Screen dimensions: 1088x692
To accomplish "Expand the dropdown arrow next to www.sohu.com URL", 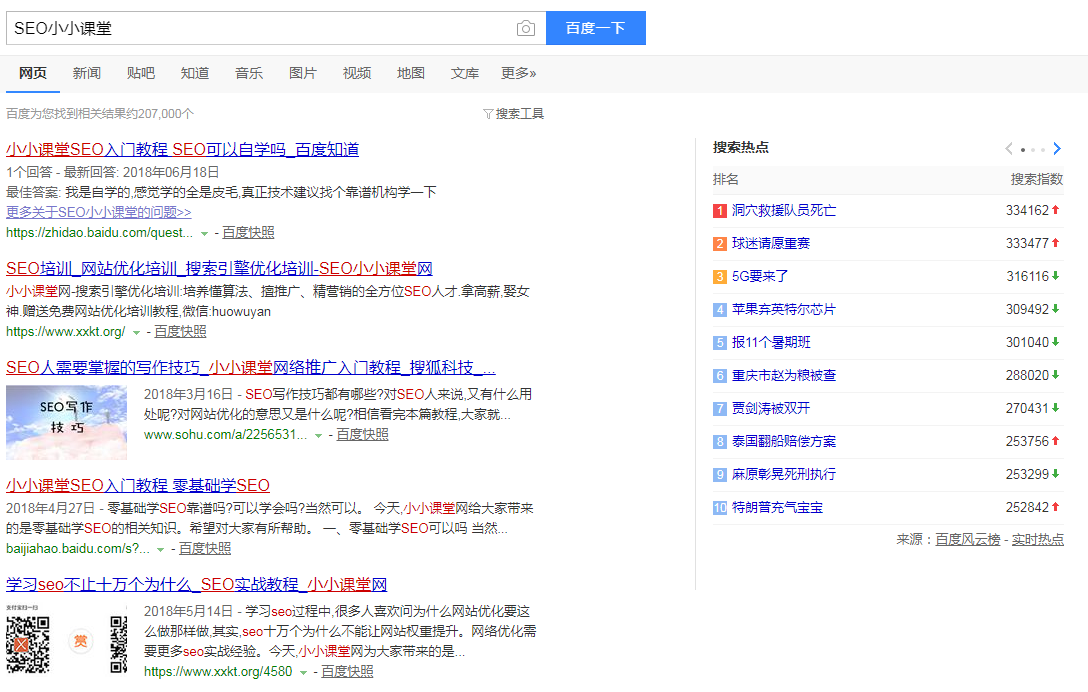I will pos(318,436).
